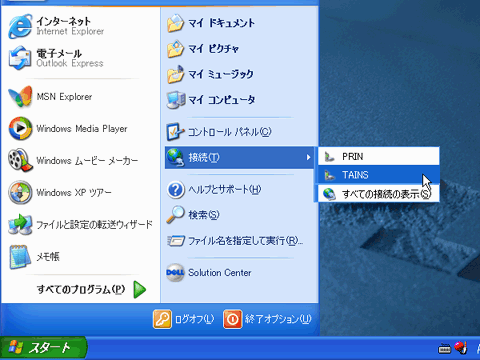Click the メモ帳 text label

pyautogui.click(x=48, y=257)
